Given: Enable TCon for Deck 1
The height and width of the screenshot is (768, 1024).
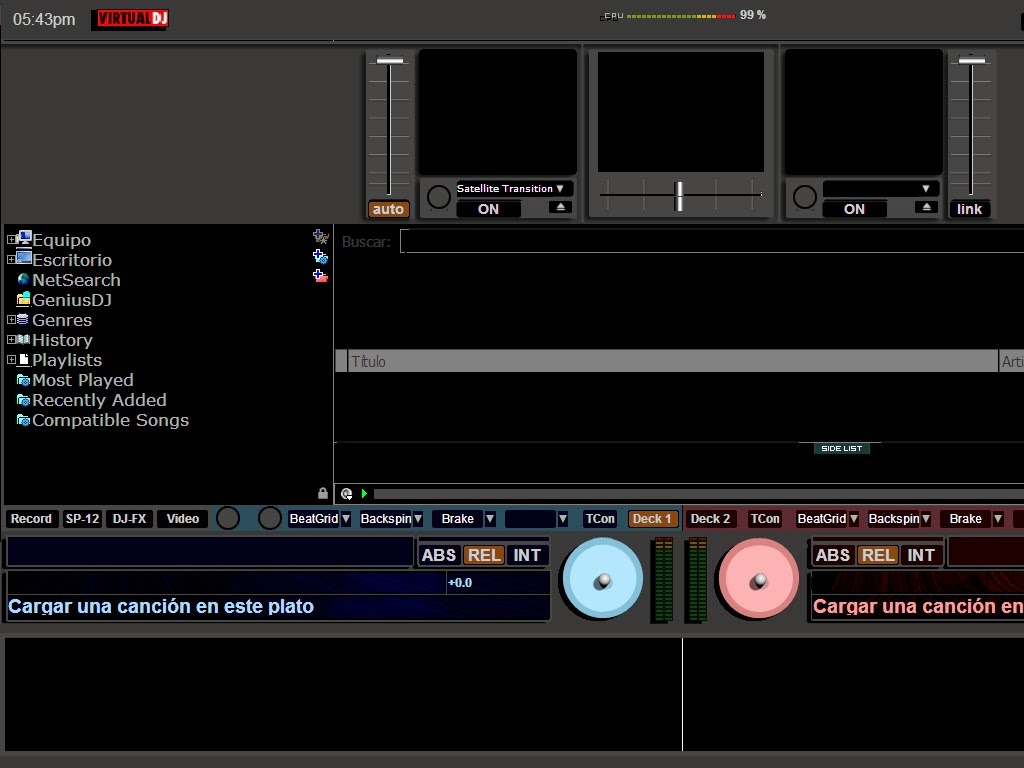Looking at the screenshot, I should 601,519.
